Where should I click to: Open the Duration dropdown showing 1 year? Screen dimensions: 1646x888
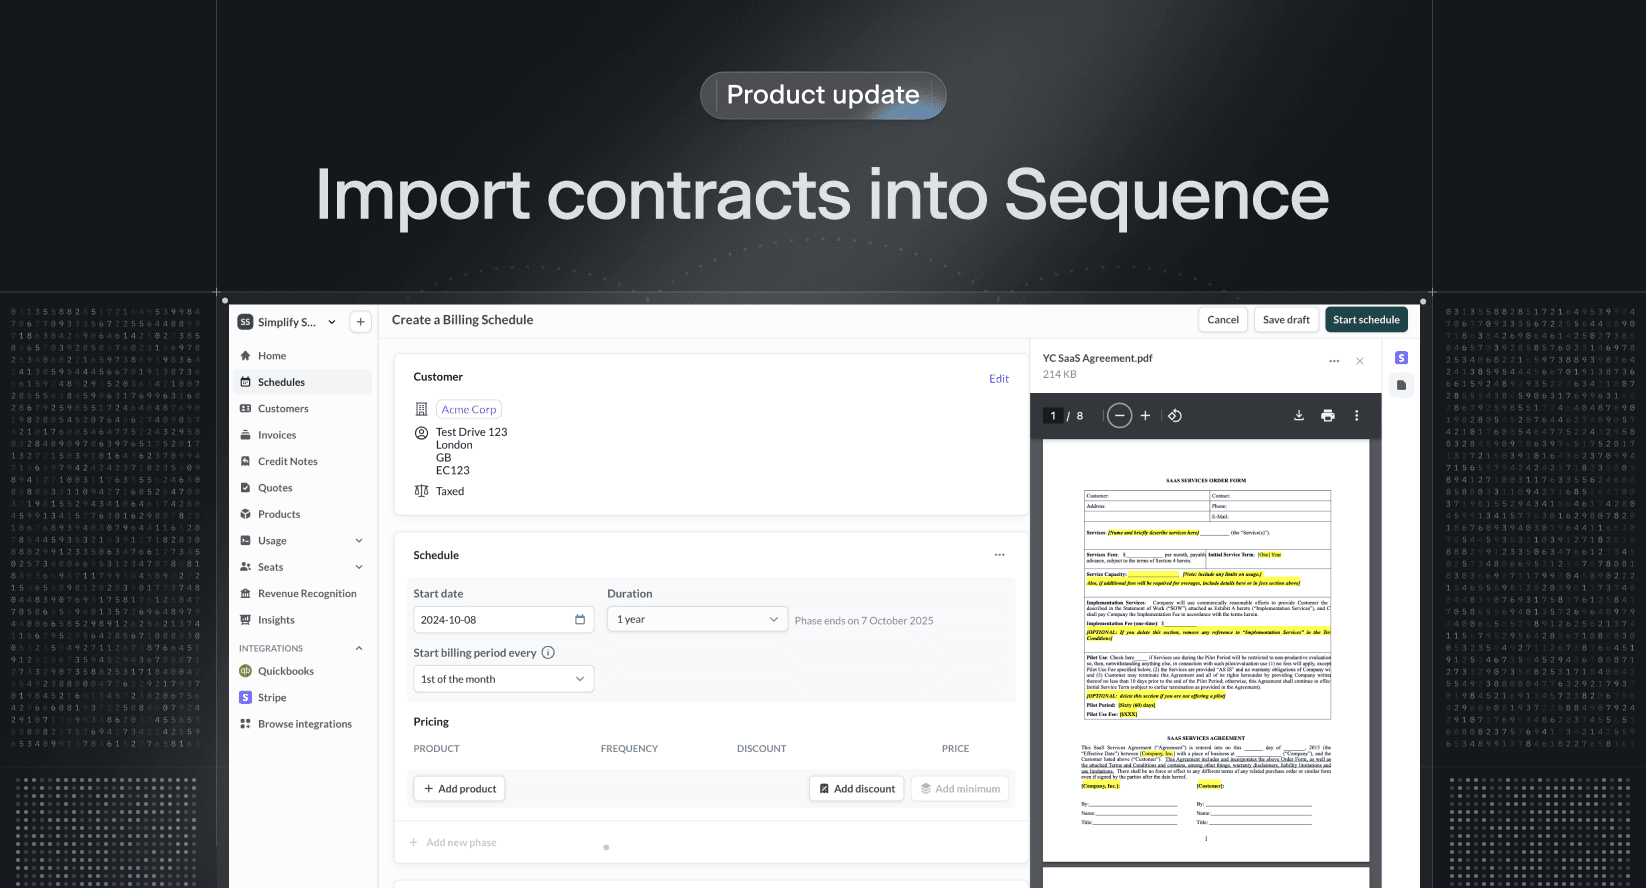click(x=697, y=620)
